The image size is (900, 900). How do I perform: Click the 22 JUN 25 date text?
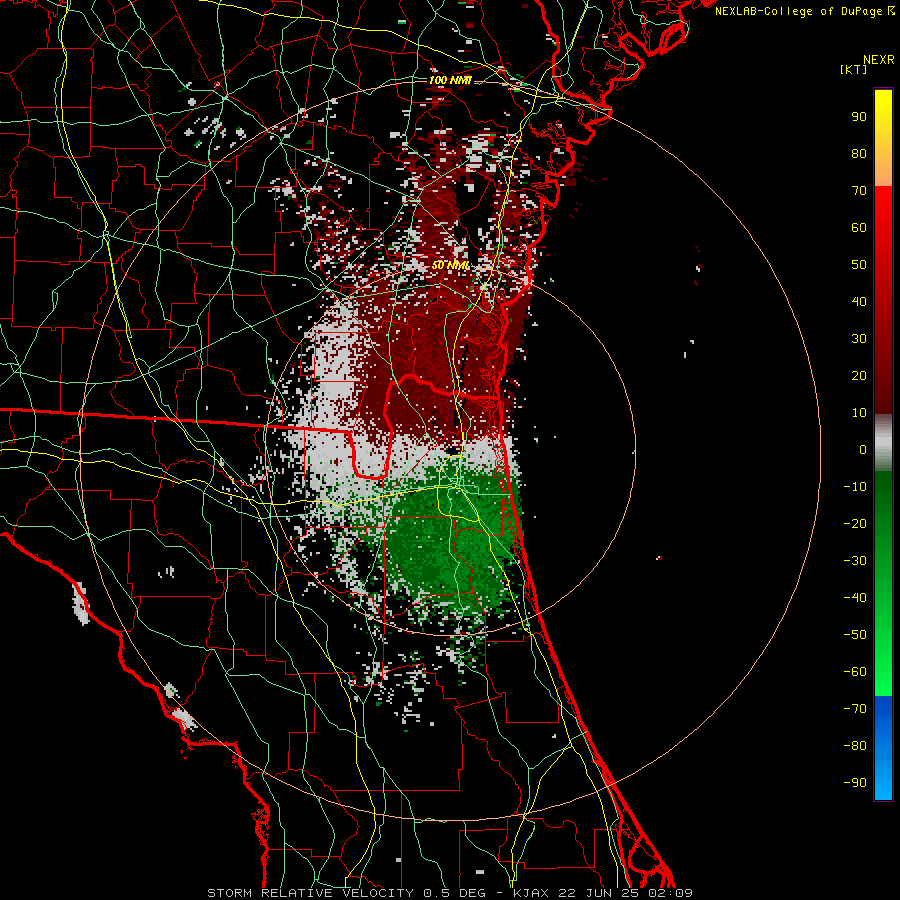coord(598,893)
